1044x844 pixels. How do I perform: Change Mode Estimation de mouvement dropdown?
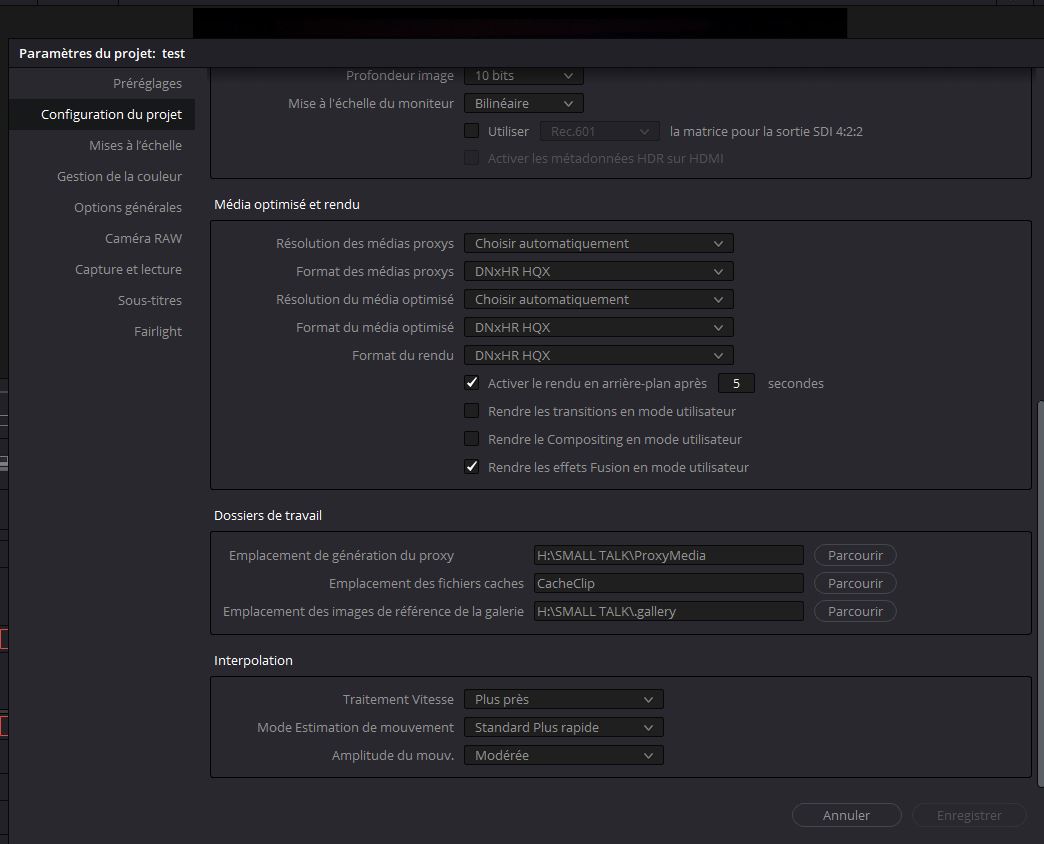tap(563, 727)
